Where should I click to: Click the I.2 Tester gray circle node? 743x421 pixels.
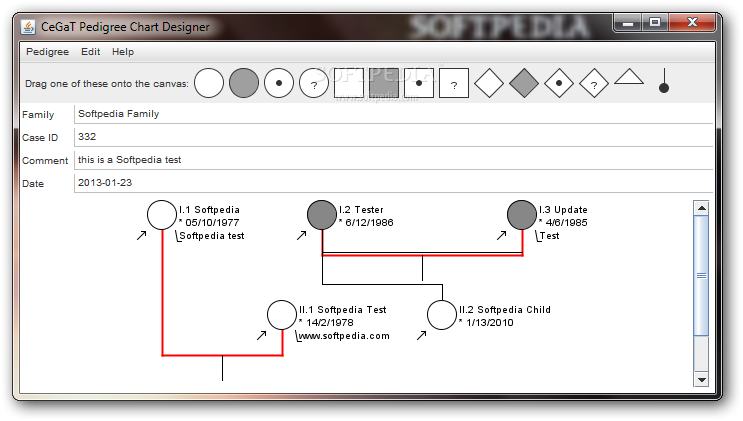322,215
